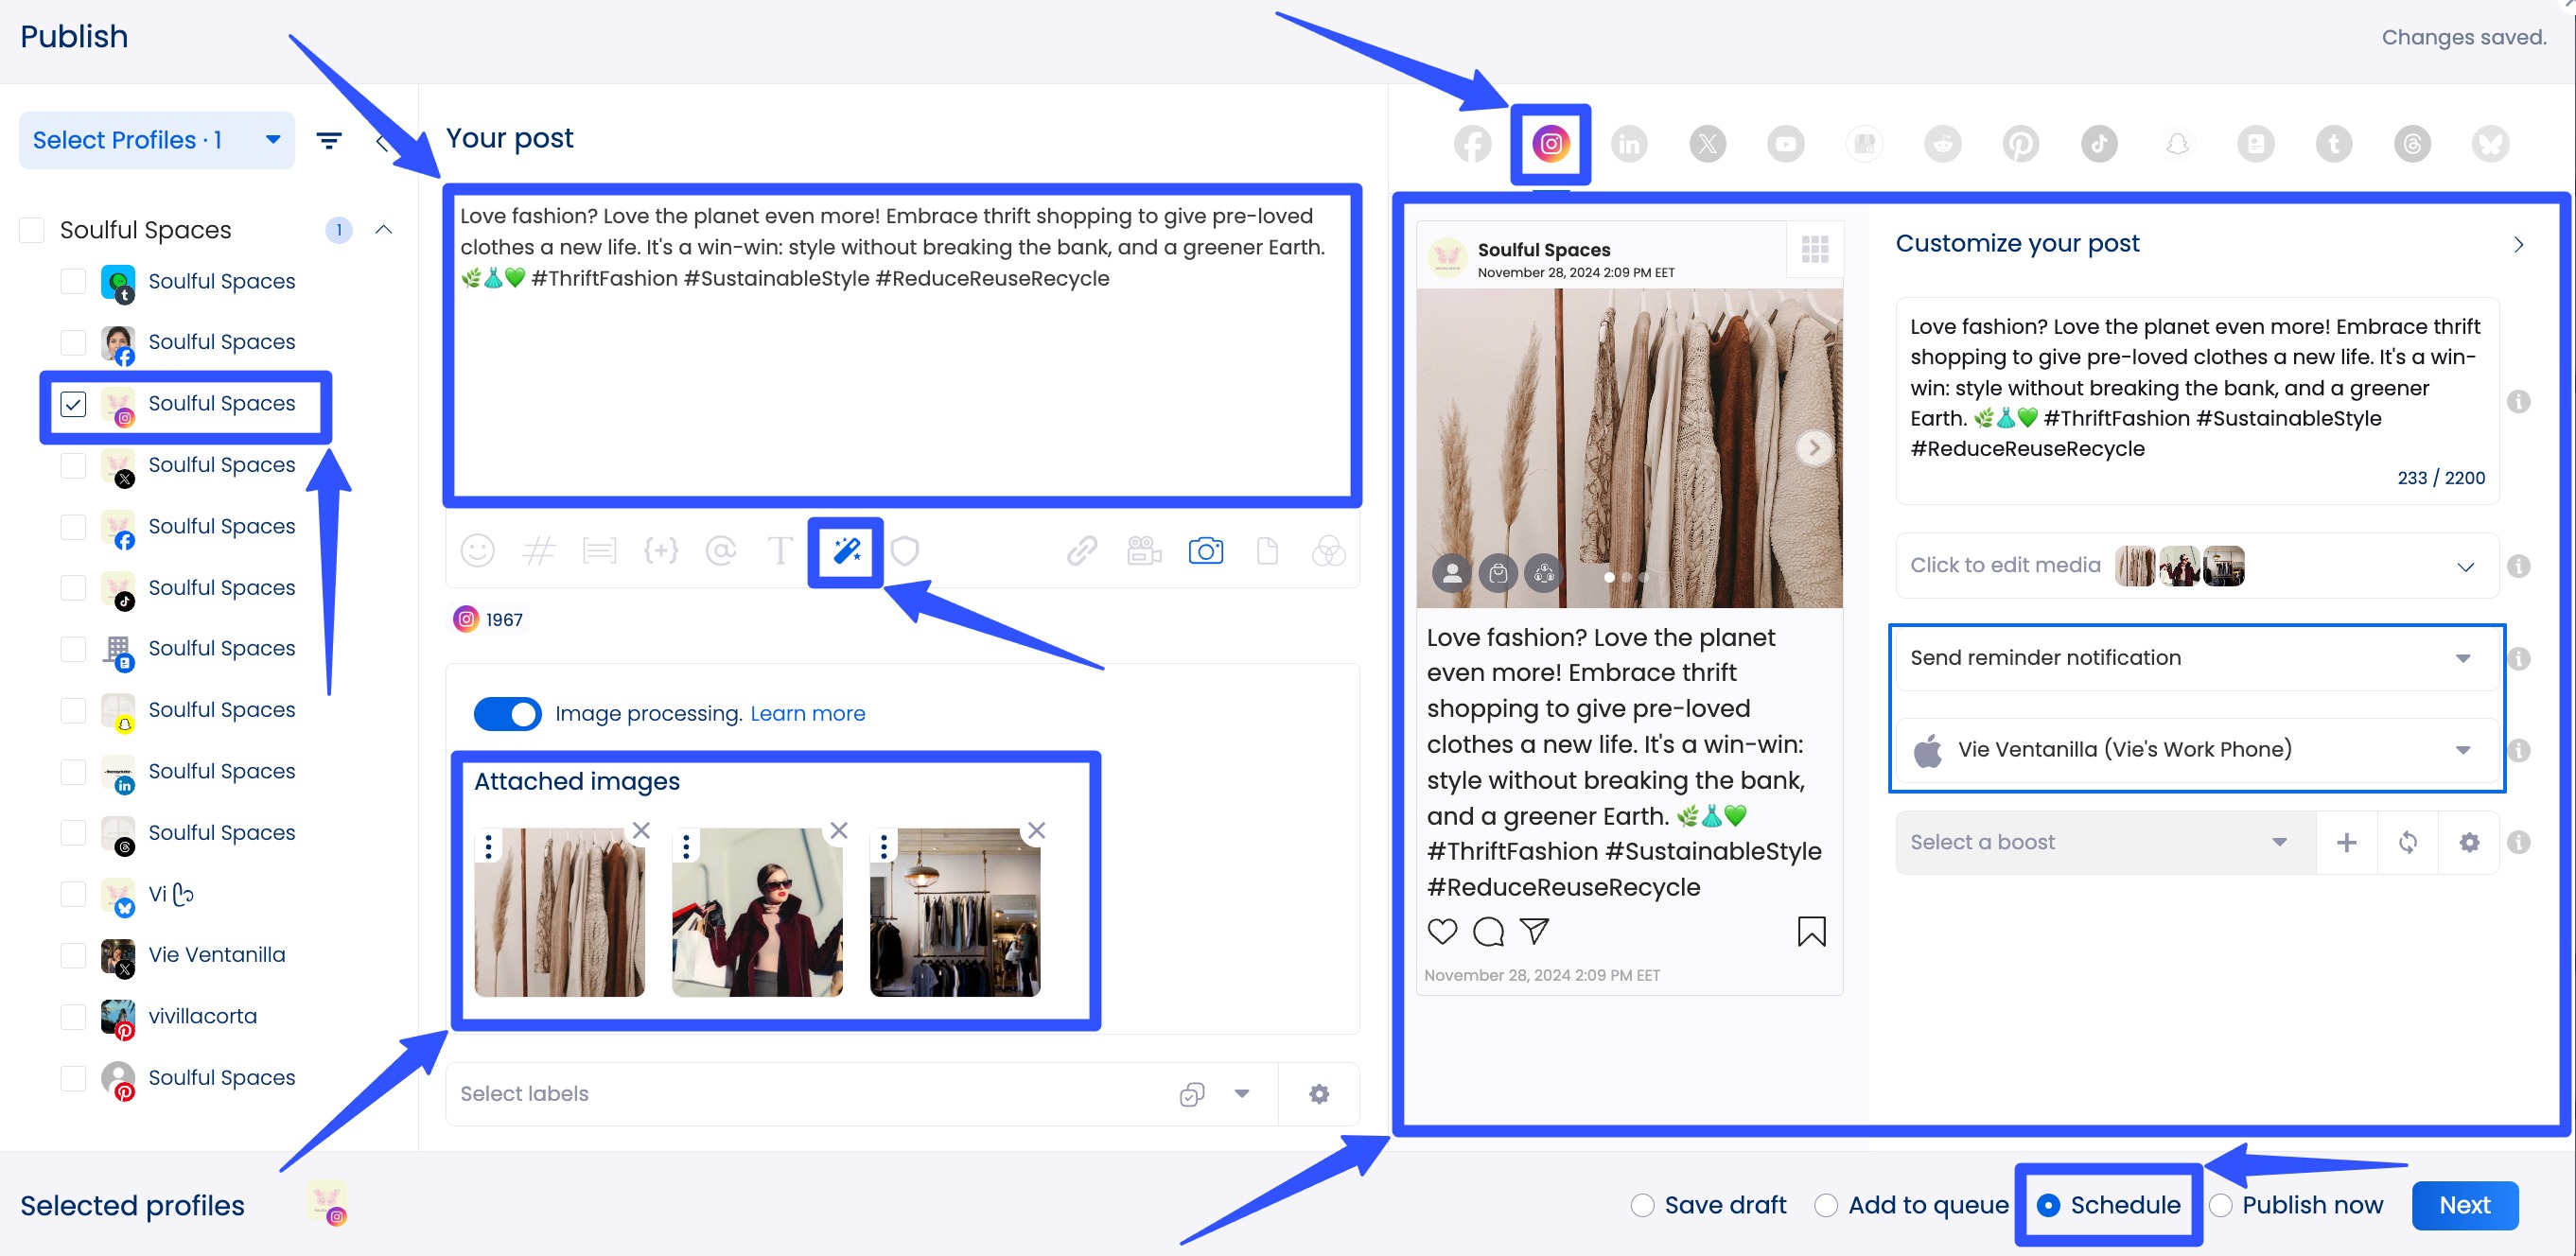Attach a photo using the camera icon
The height and width of the screenshot is (1256, 2576).
coord(1205,550)
